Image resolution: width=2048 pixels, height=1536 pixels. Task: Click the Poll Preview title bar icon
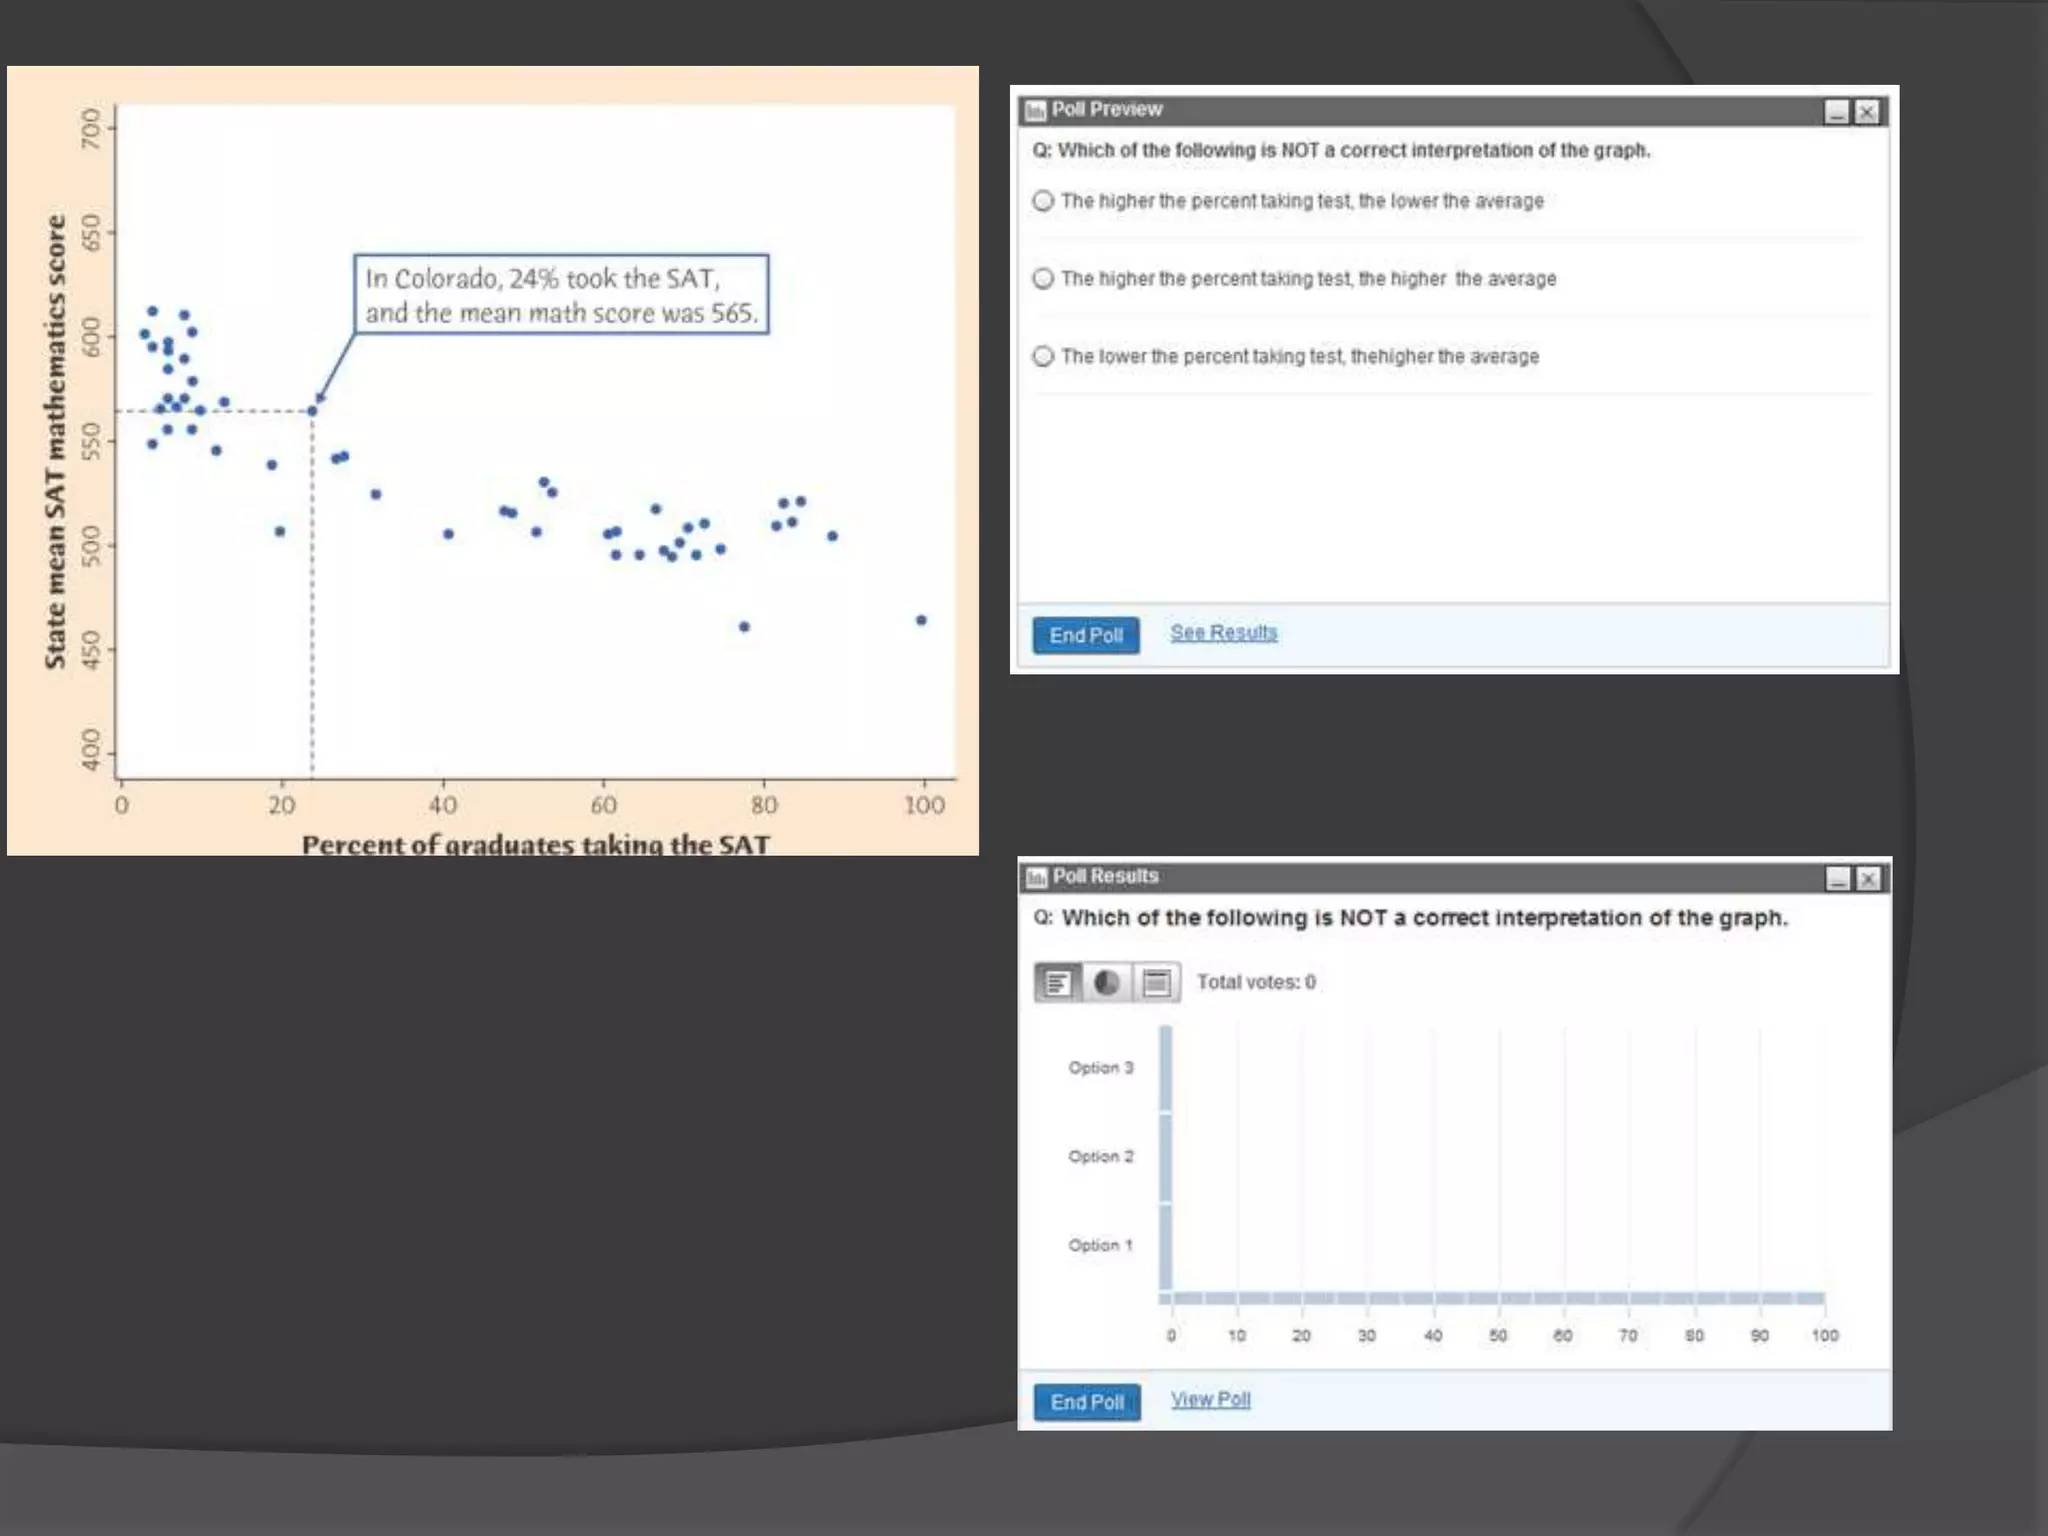click(x=1036, y=110)
